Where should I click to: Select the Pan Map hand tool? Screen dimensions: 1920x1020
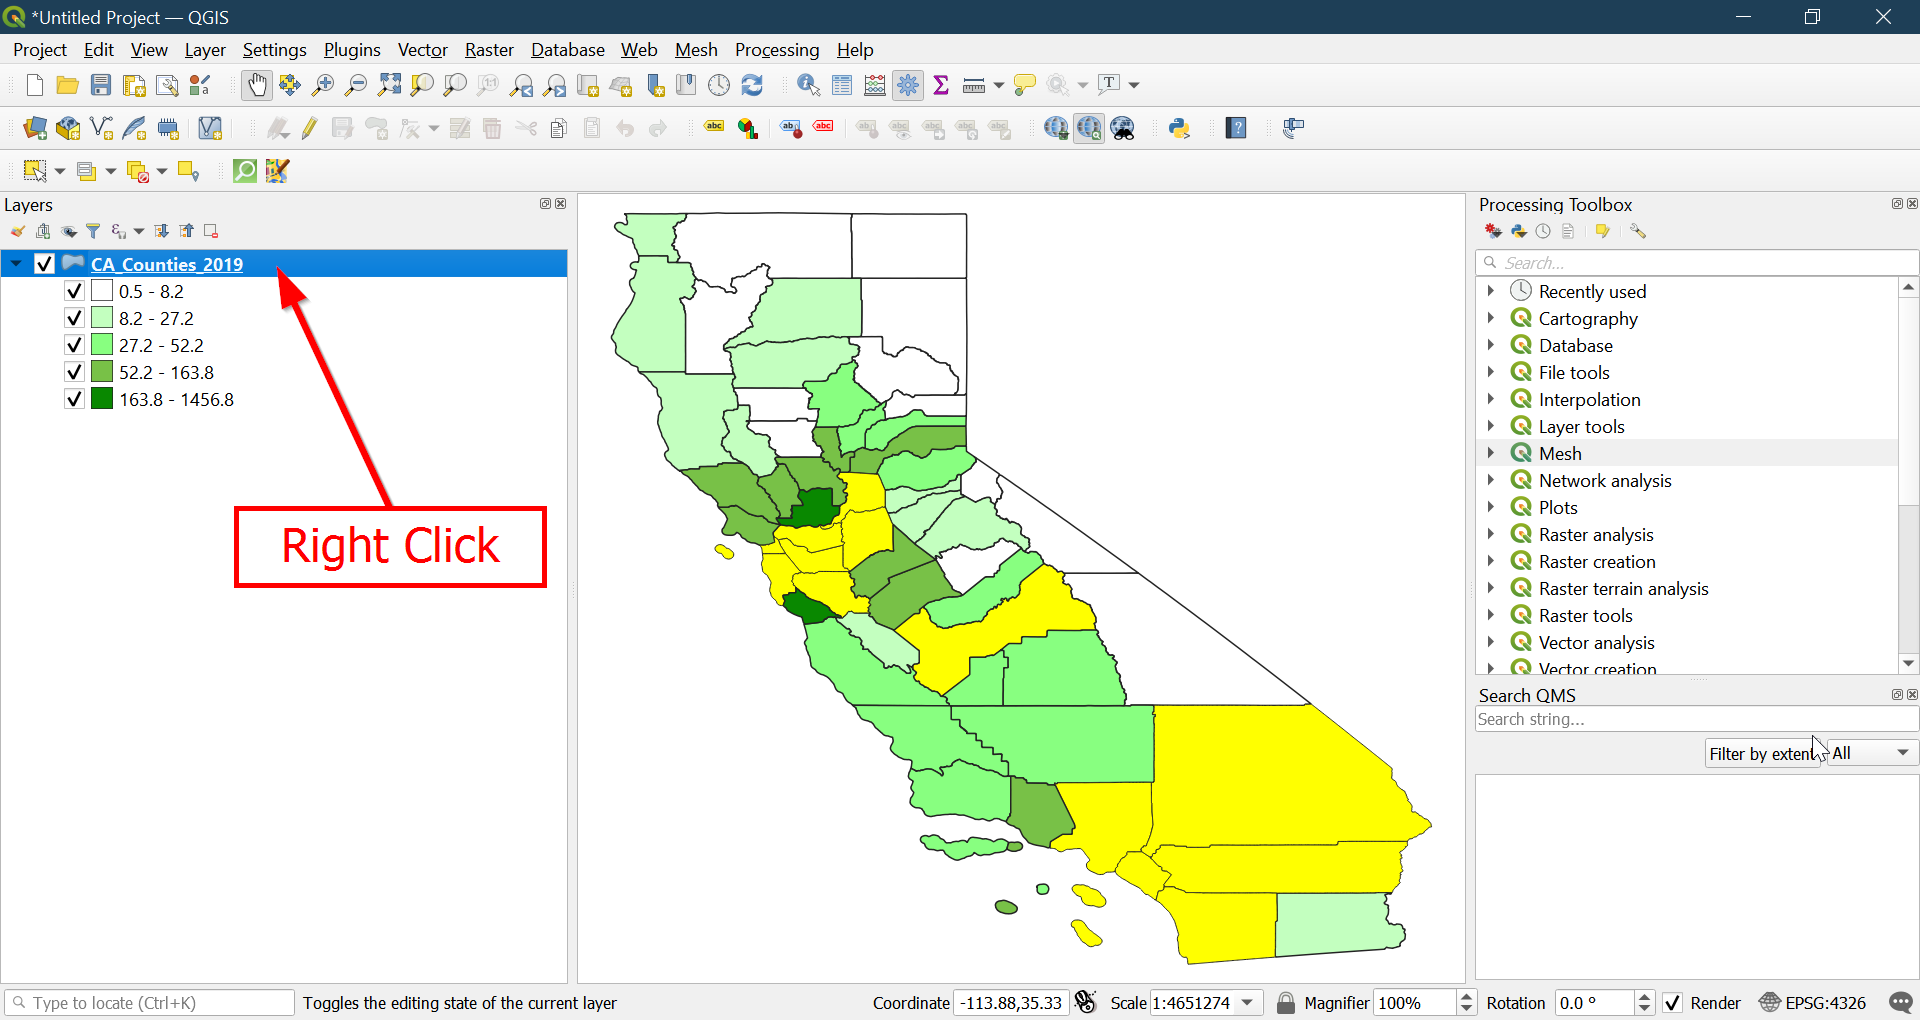[x=257, y=86]
